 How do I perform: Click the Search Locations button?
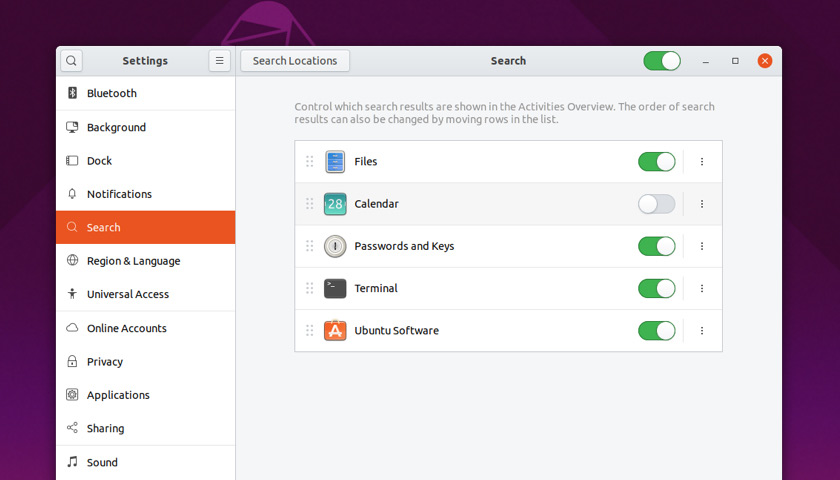(295, 61)
